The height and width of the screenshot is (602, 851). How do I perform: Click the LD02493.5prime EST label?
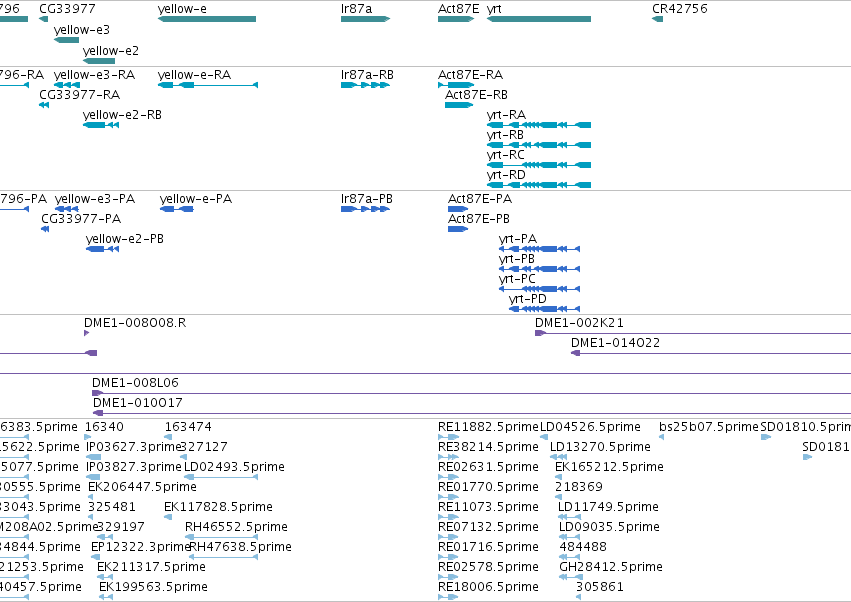click(x=234, y=467)
